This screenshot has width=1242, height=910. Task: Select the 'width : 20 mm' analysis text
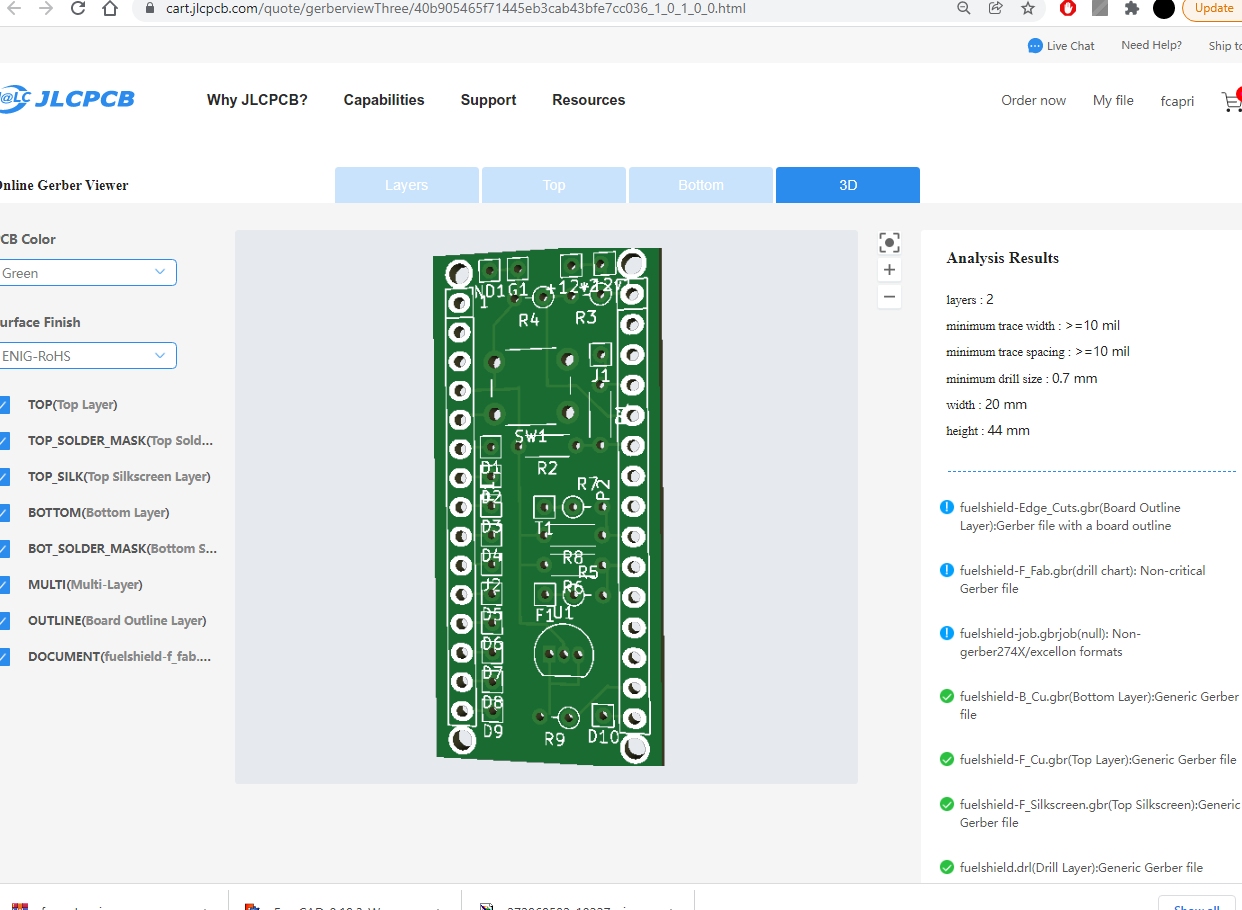(986, 405)
